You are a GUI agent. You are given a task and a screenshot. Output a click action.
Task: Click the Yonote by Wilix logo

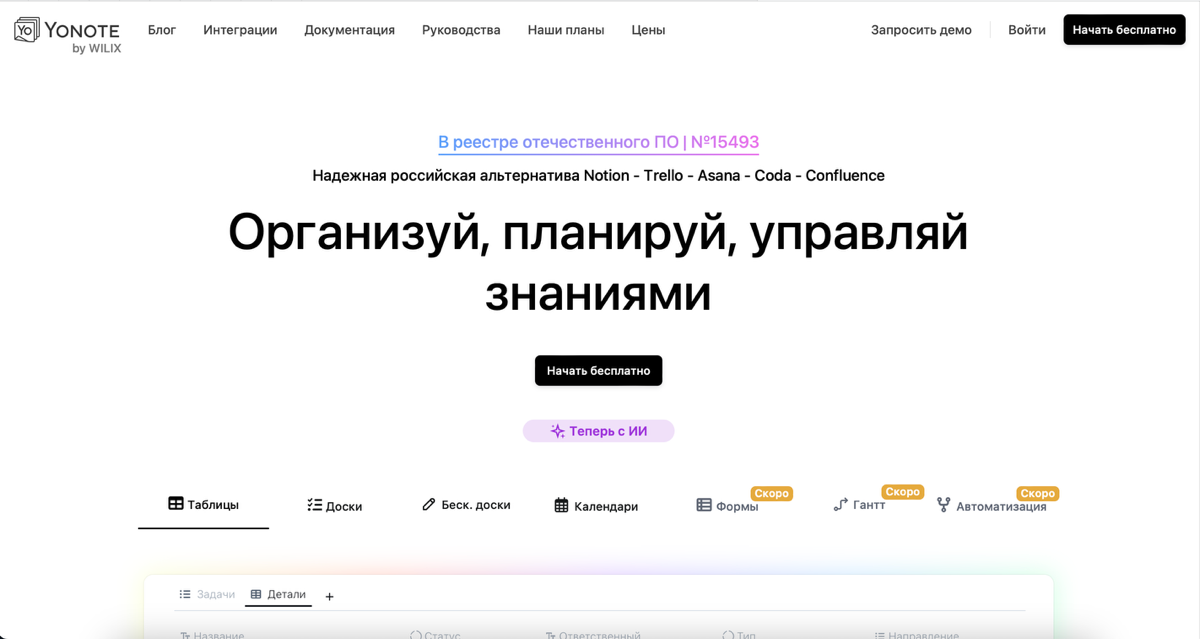[x=68, y=34]
